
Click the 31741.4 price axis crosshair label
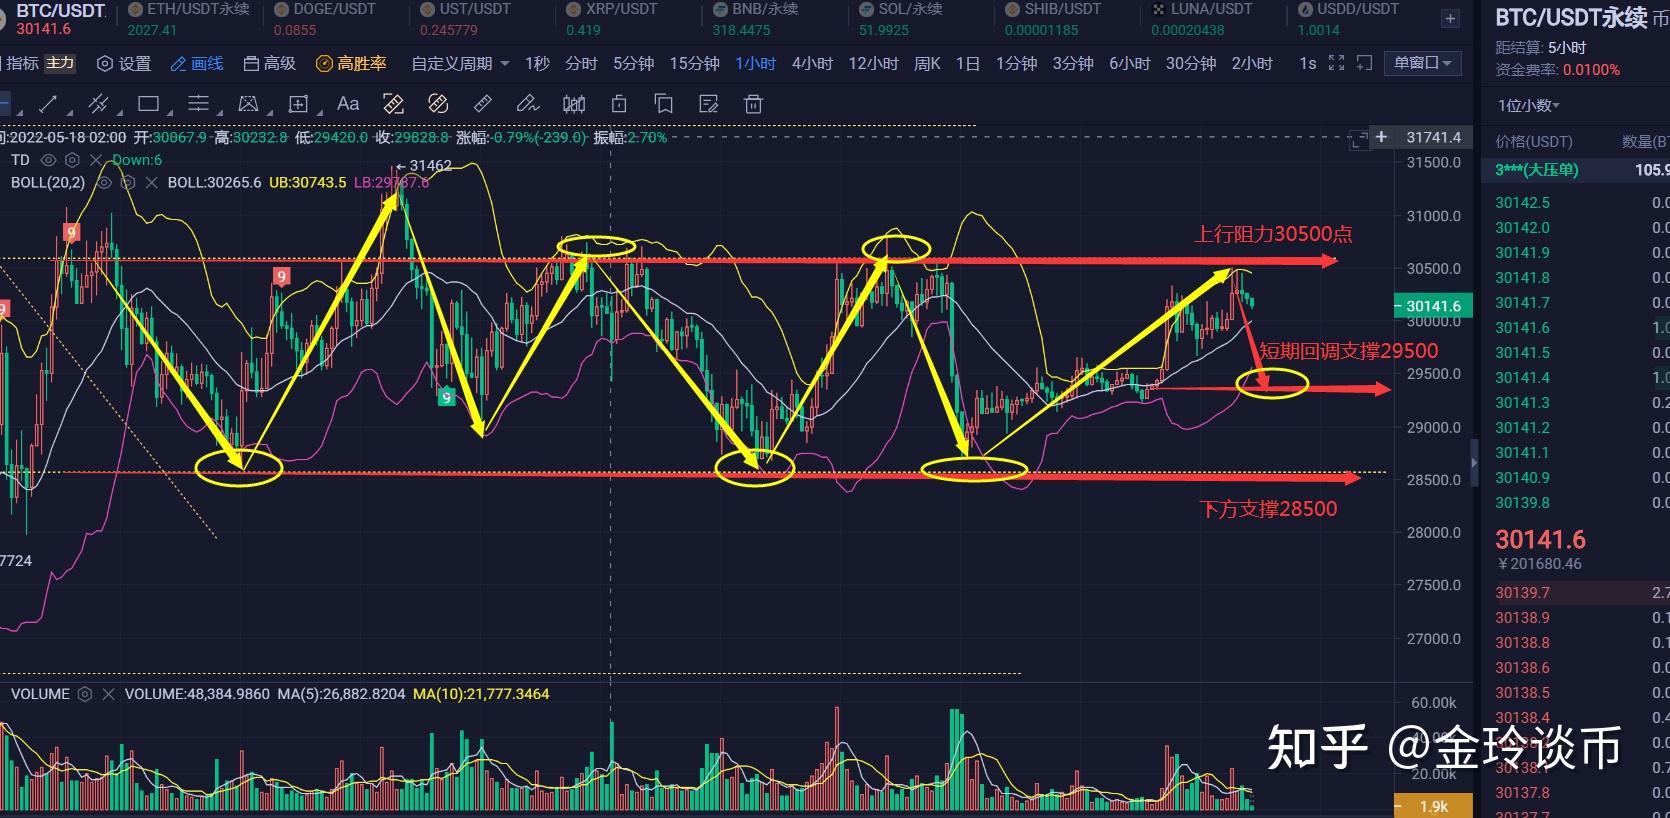pyautogui.click(x=1433, y=137)
